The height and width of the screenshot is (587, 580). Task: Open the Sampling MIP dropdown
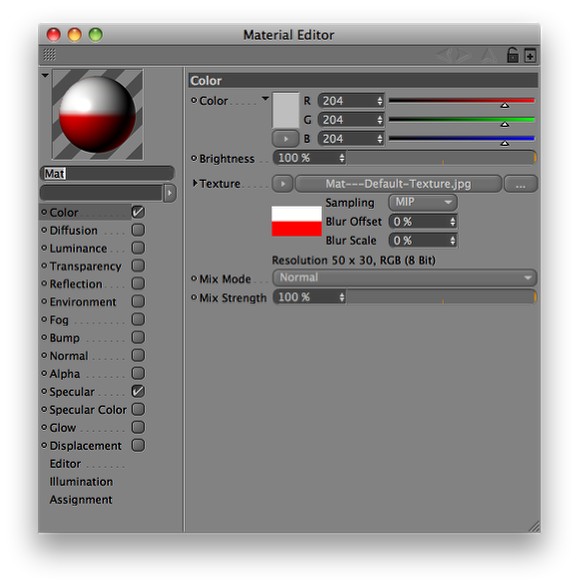(x=423, y=203)
